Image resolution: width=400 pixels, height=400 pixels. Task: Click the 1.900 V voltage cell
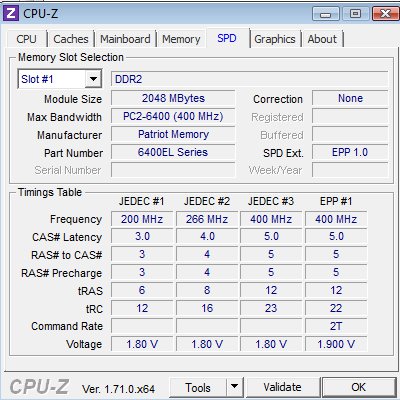coord(336,344)
